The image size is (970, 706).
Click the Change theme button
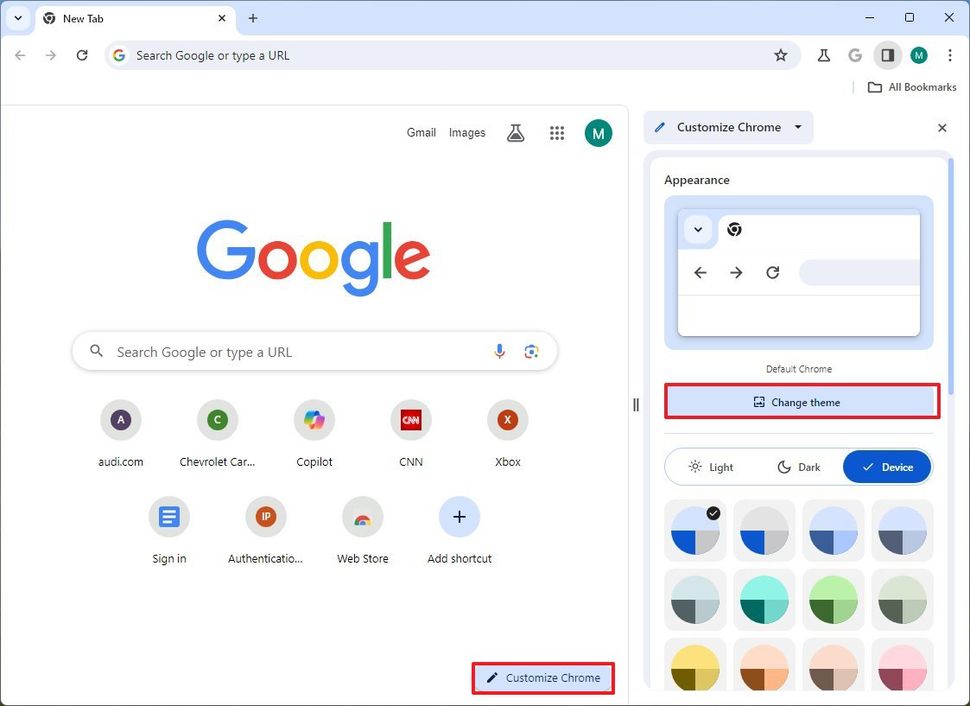point(798,401)
